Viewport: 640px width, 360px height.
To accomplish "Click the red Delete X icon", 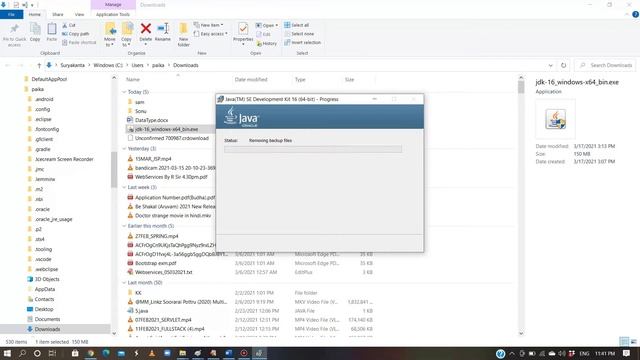I will coord(146,29).
